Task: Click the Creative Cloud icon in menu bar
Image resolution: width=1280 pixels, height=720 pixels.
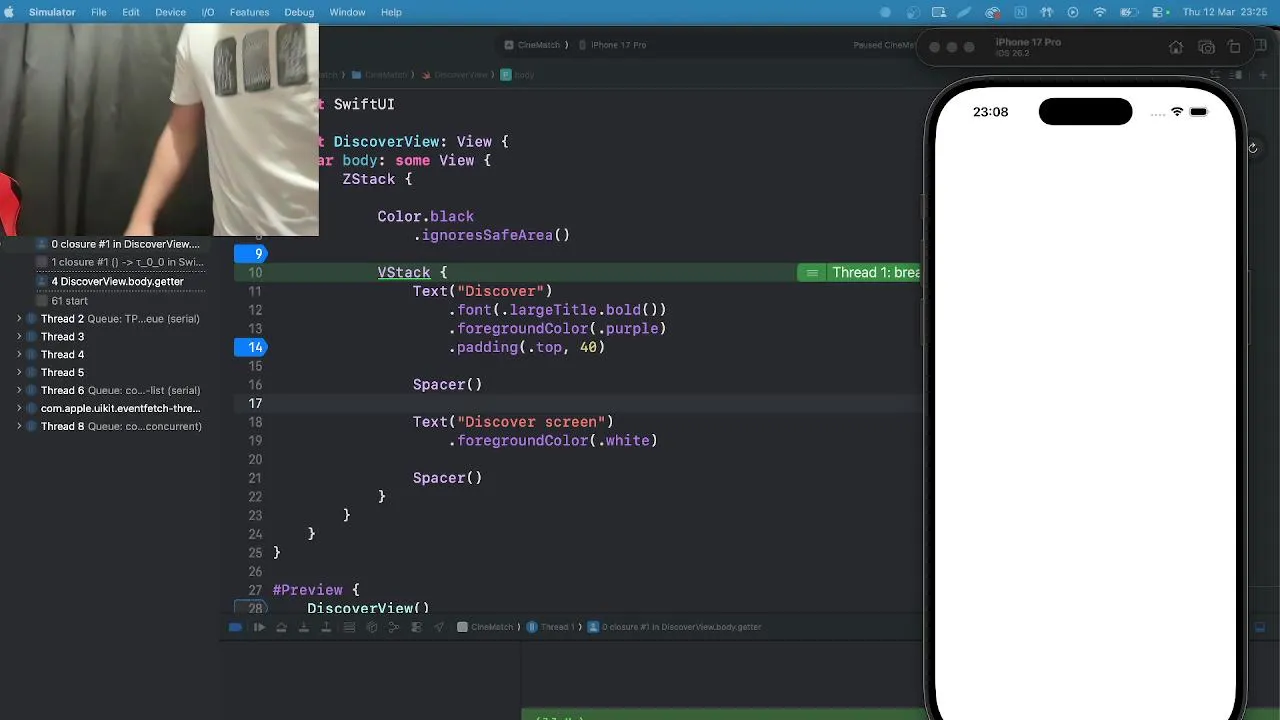Action: pos(992,12)
